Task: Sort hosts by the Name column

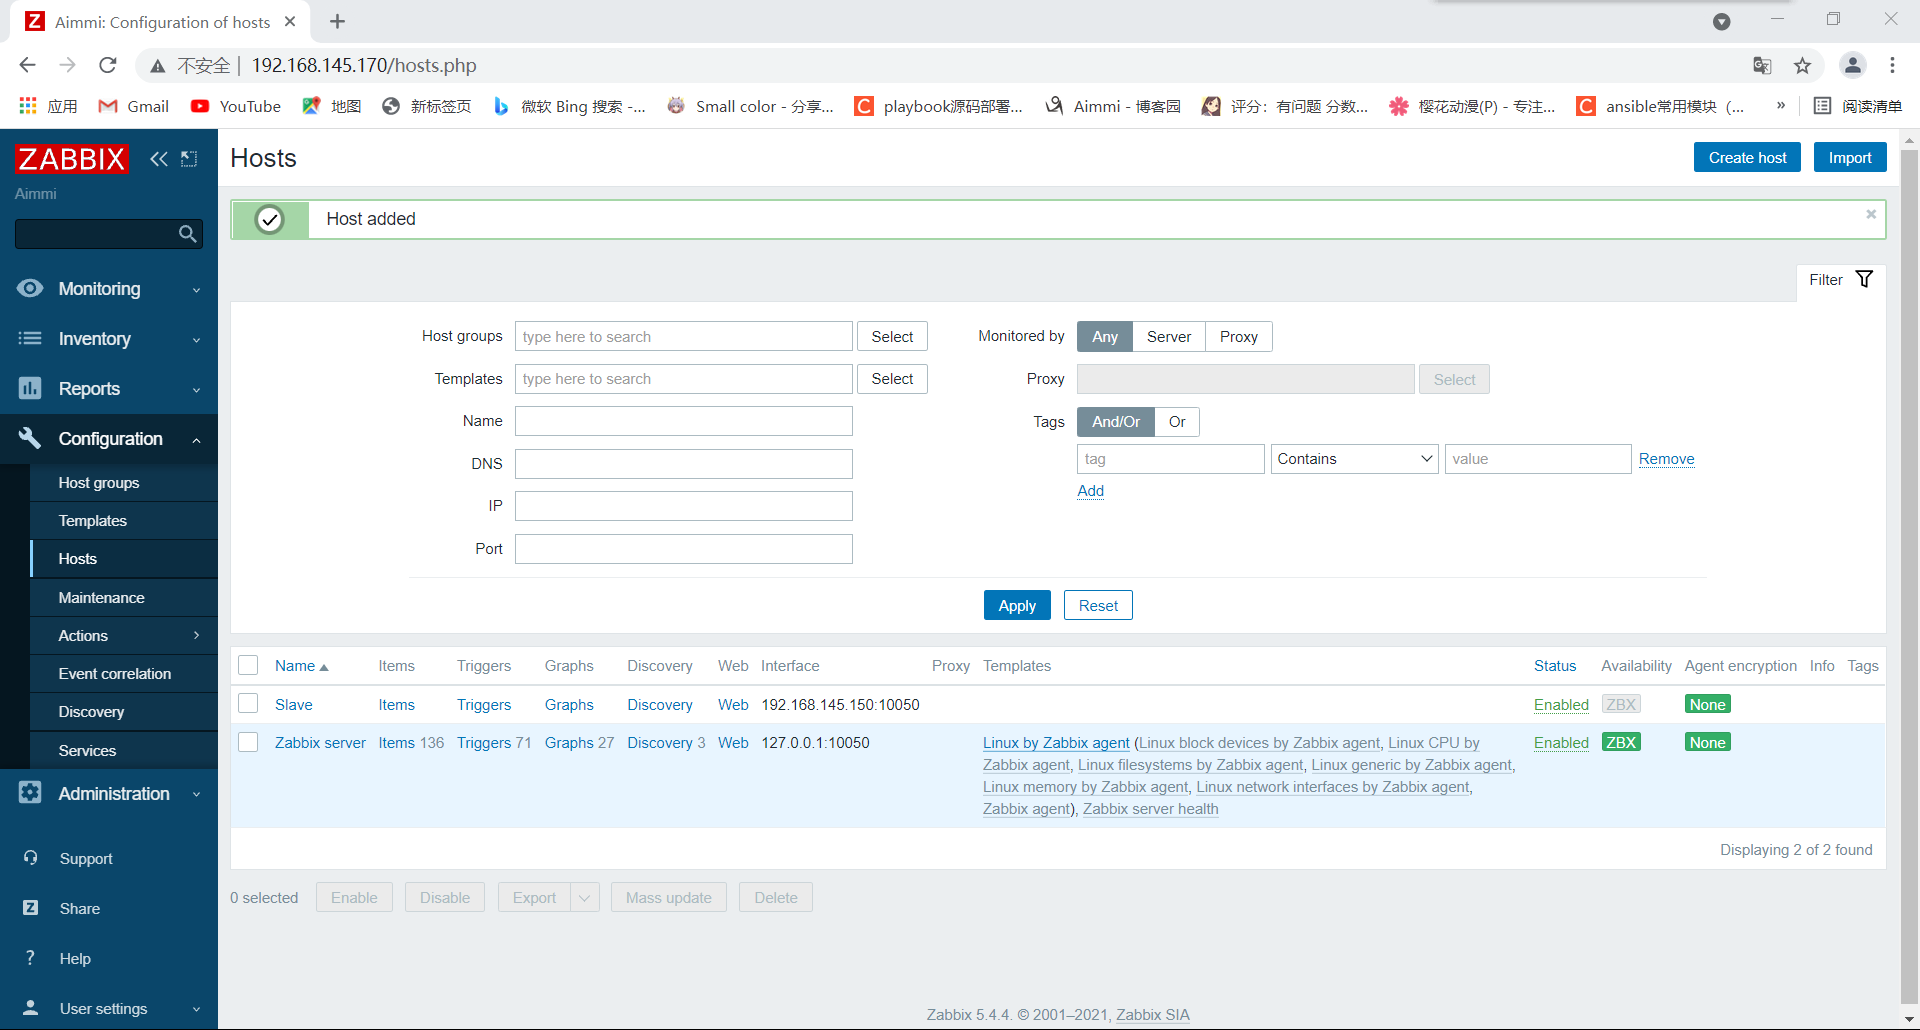Action: [301, 666]
